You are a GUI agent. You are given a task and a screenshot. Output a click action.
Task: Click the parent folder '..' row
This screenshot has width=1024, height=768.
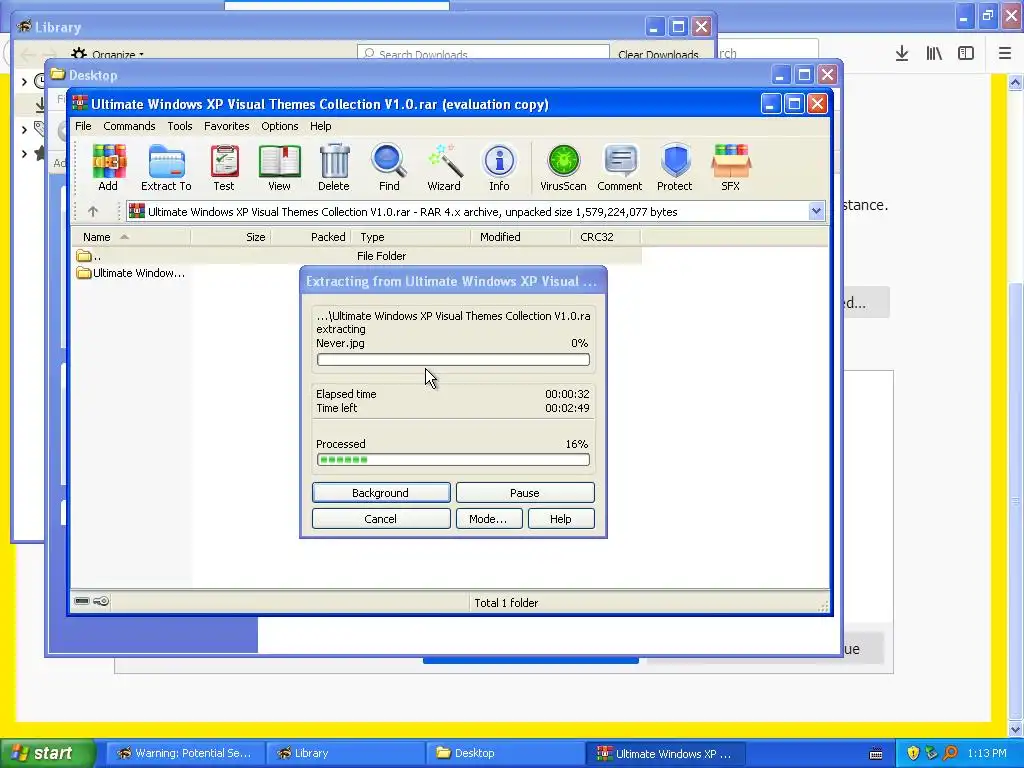click(356, 256)
